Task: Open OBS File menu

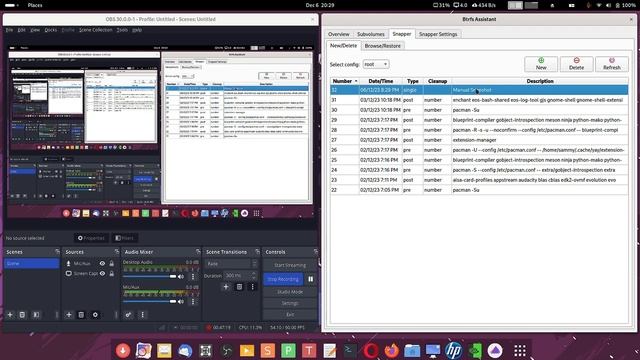Action: 9,30
